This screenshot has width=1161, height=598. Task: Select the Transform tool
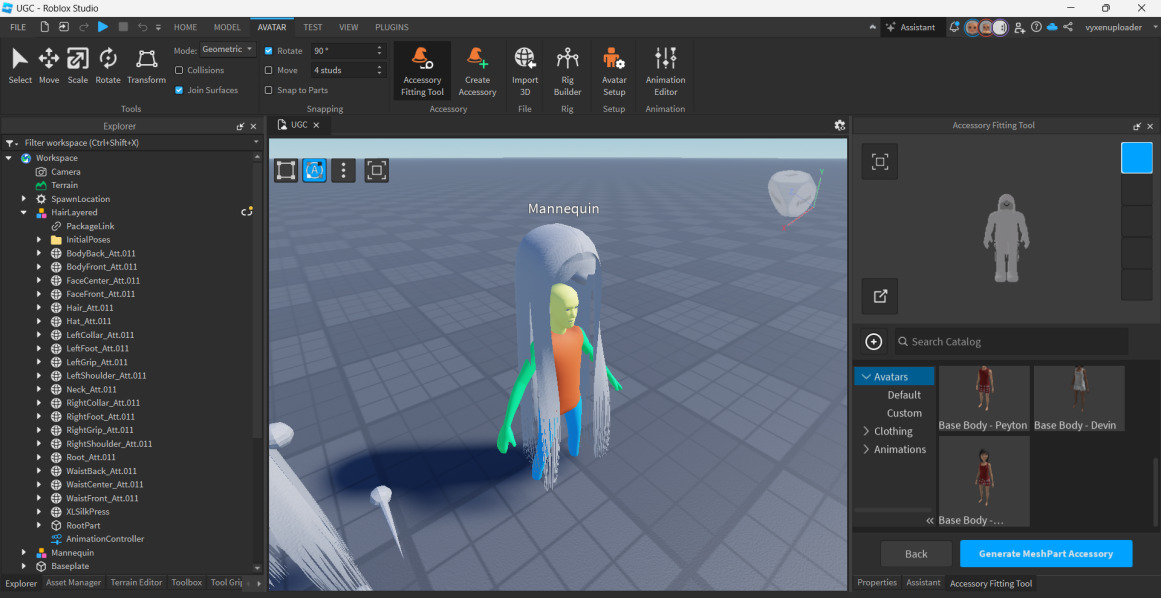[x=147, y=66]
